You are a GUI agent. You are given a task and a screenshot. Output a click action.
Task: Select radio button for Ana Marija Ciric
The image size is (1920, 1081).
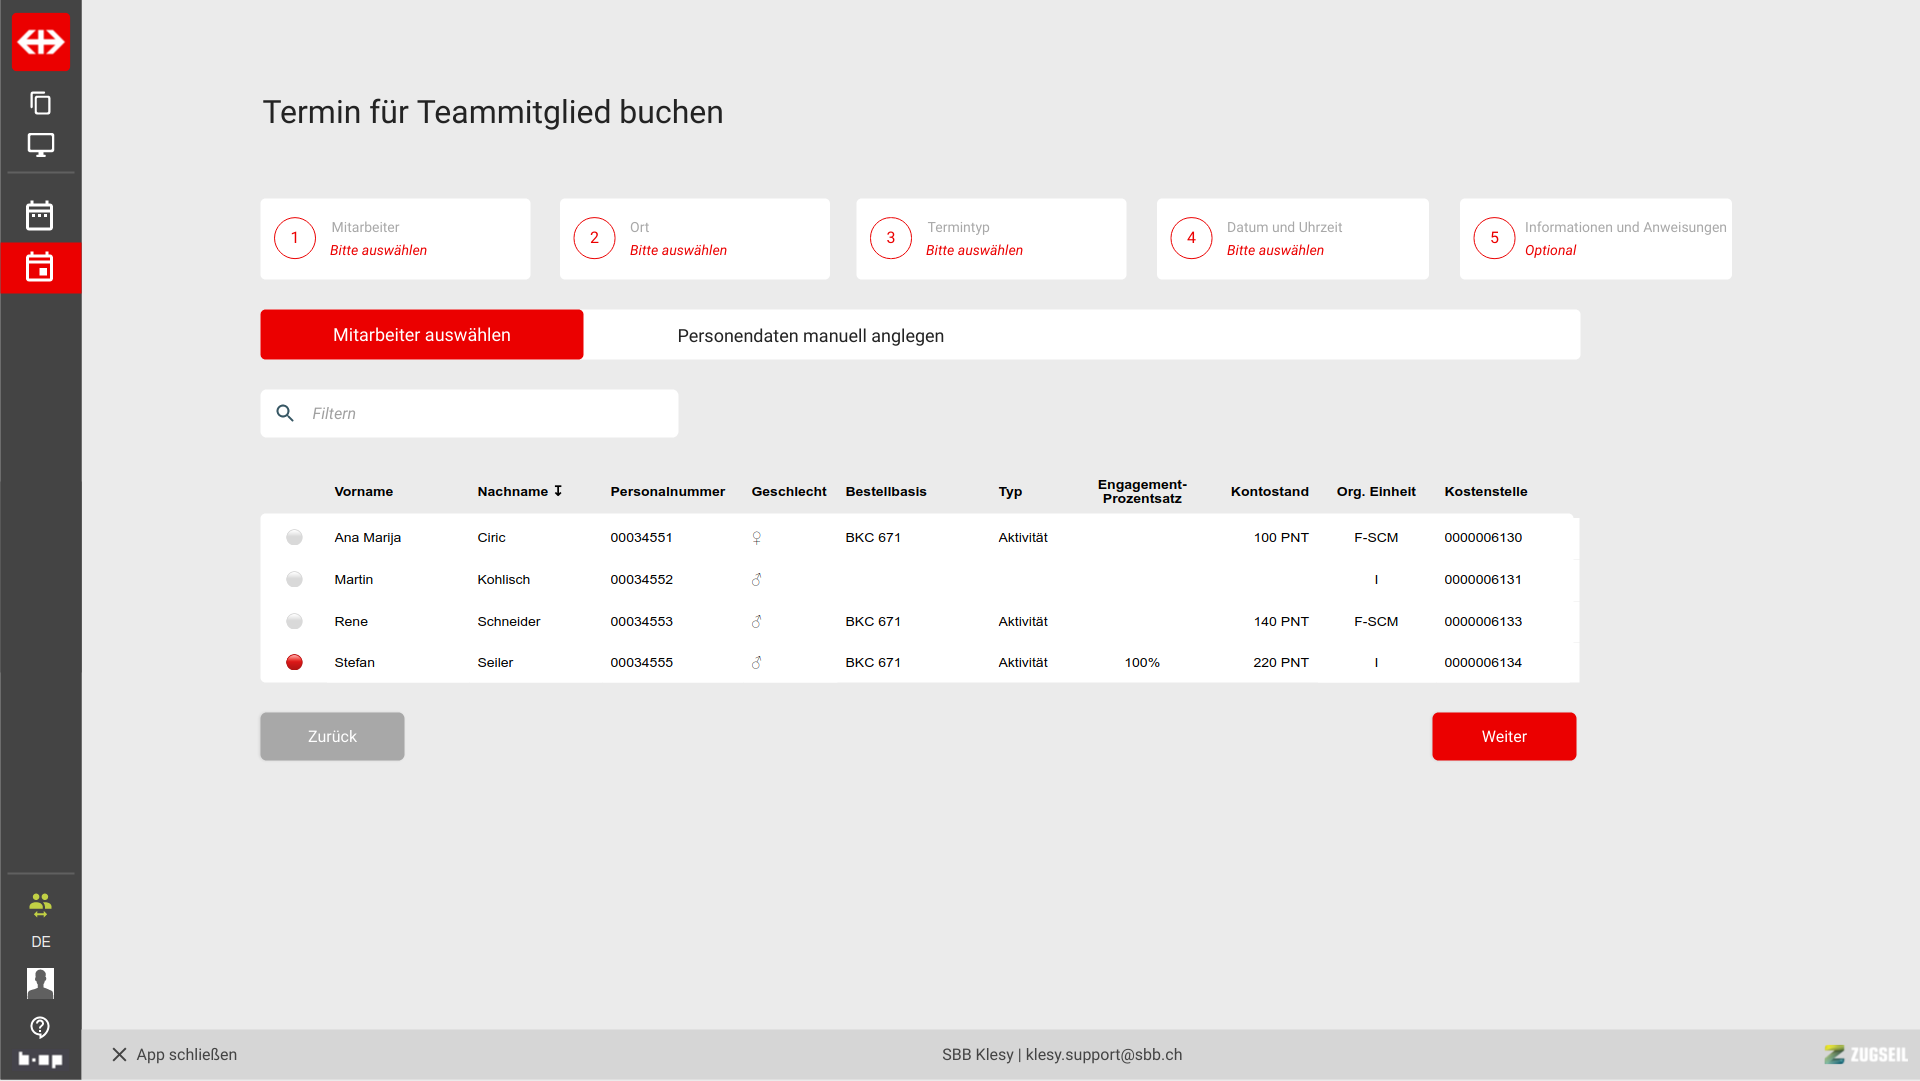294,538
